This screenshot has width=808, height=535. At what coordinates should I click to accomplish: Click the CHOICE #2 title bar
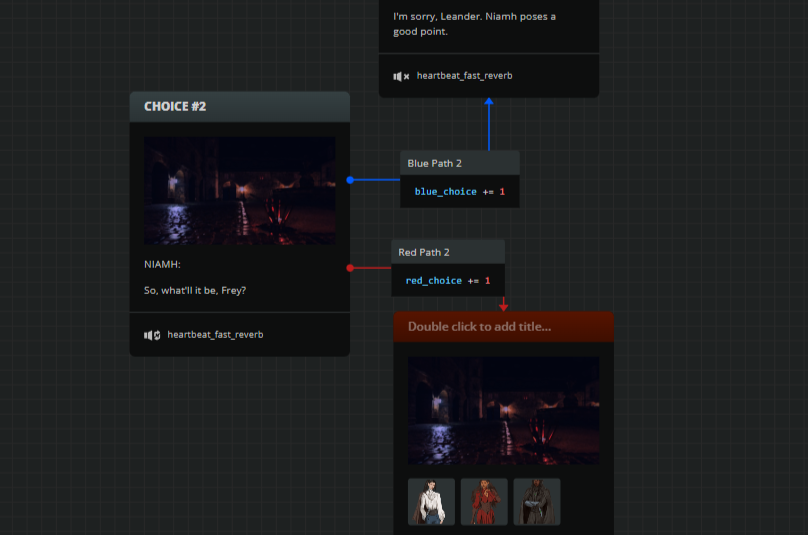point(239,106)
